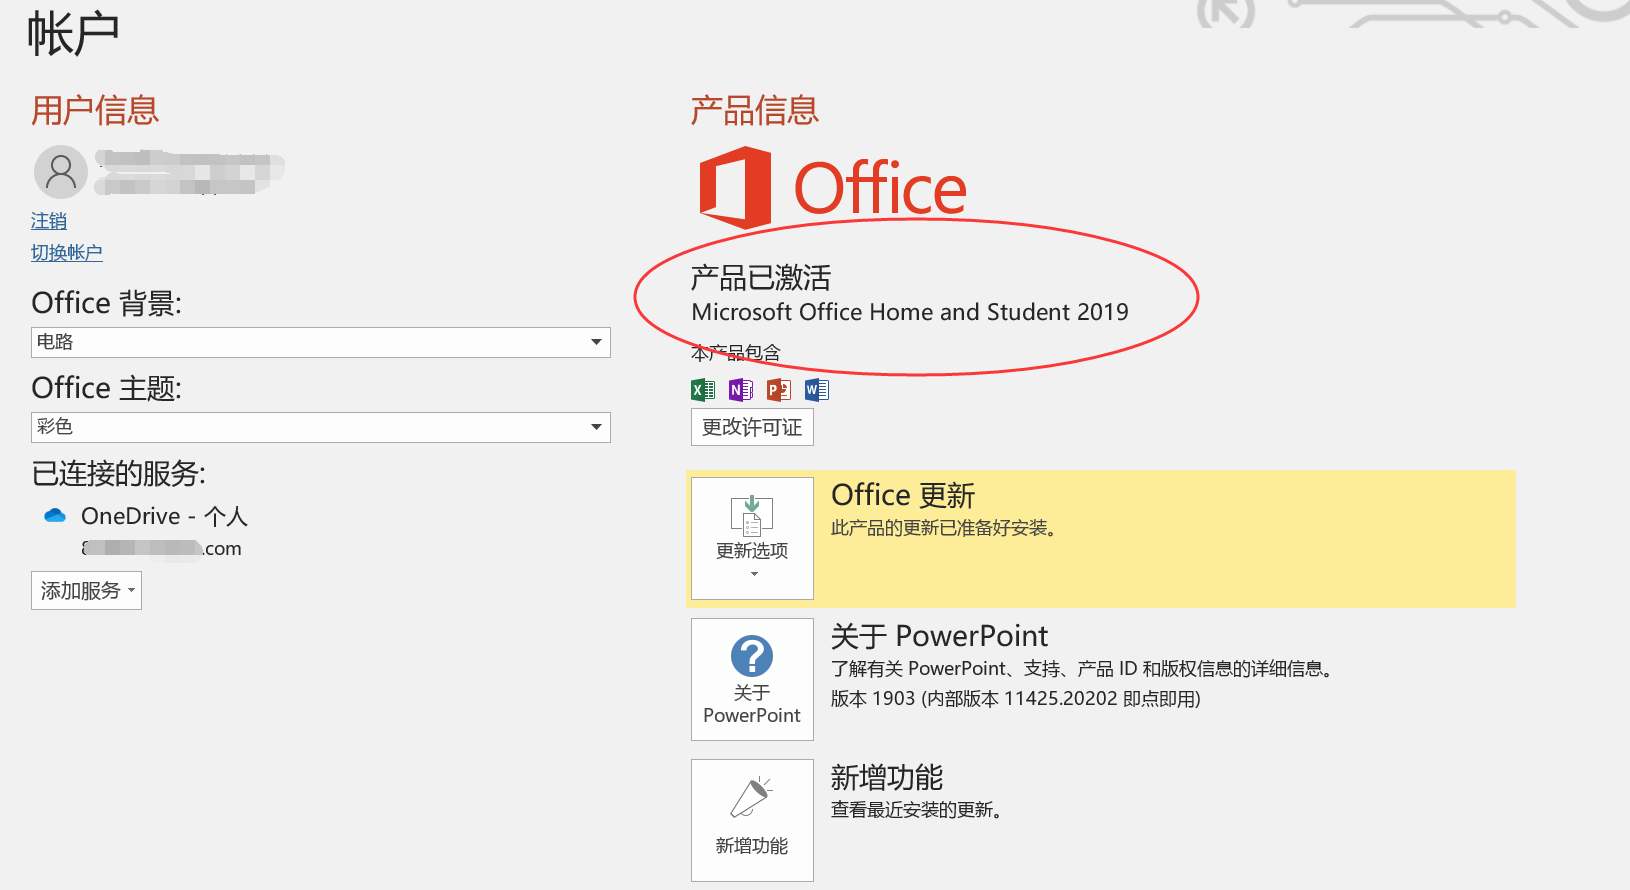Click the 版本 1903 version number text

click(x=1015, y=699)
